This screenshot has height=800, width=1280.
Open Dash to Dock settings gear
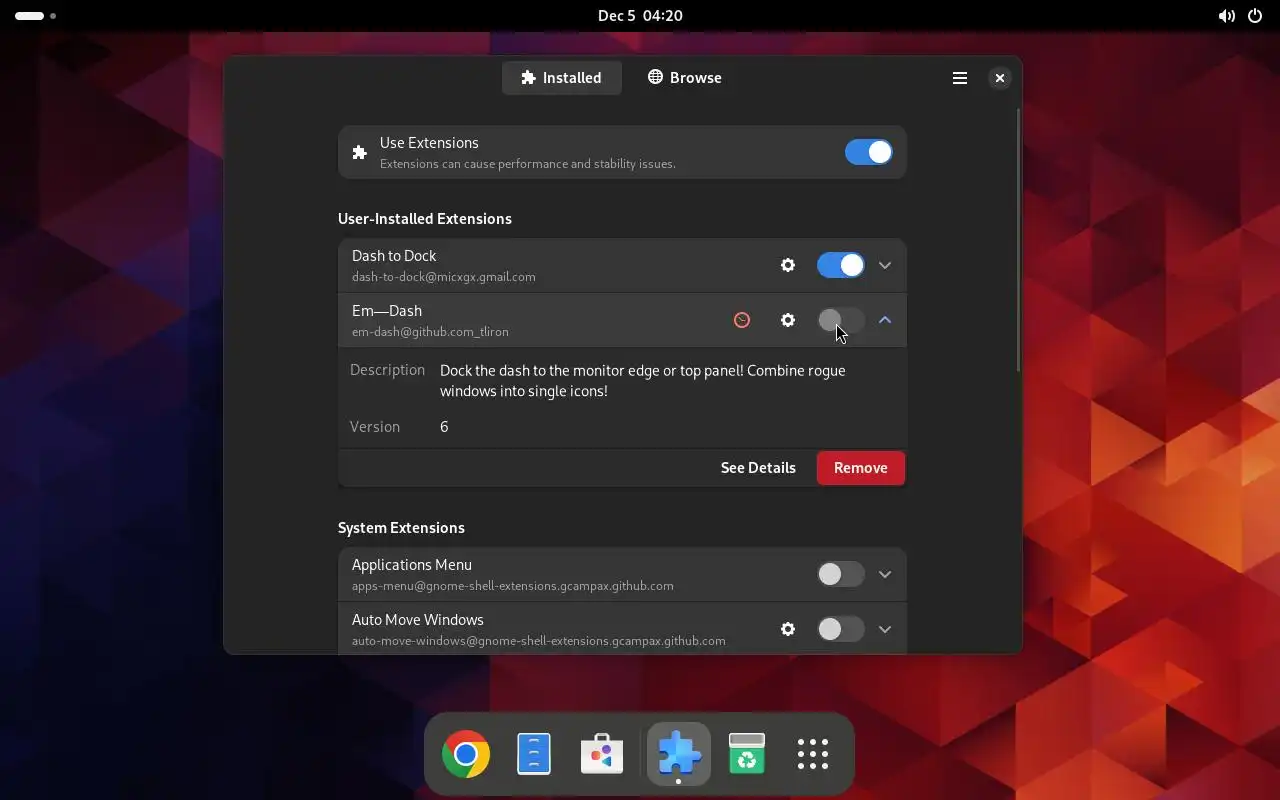(788, 265)
